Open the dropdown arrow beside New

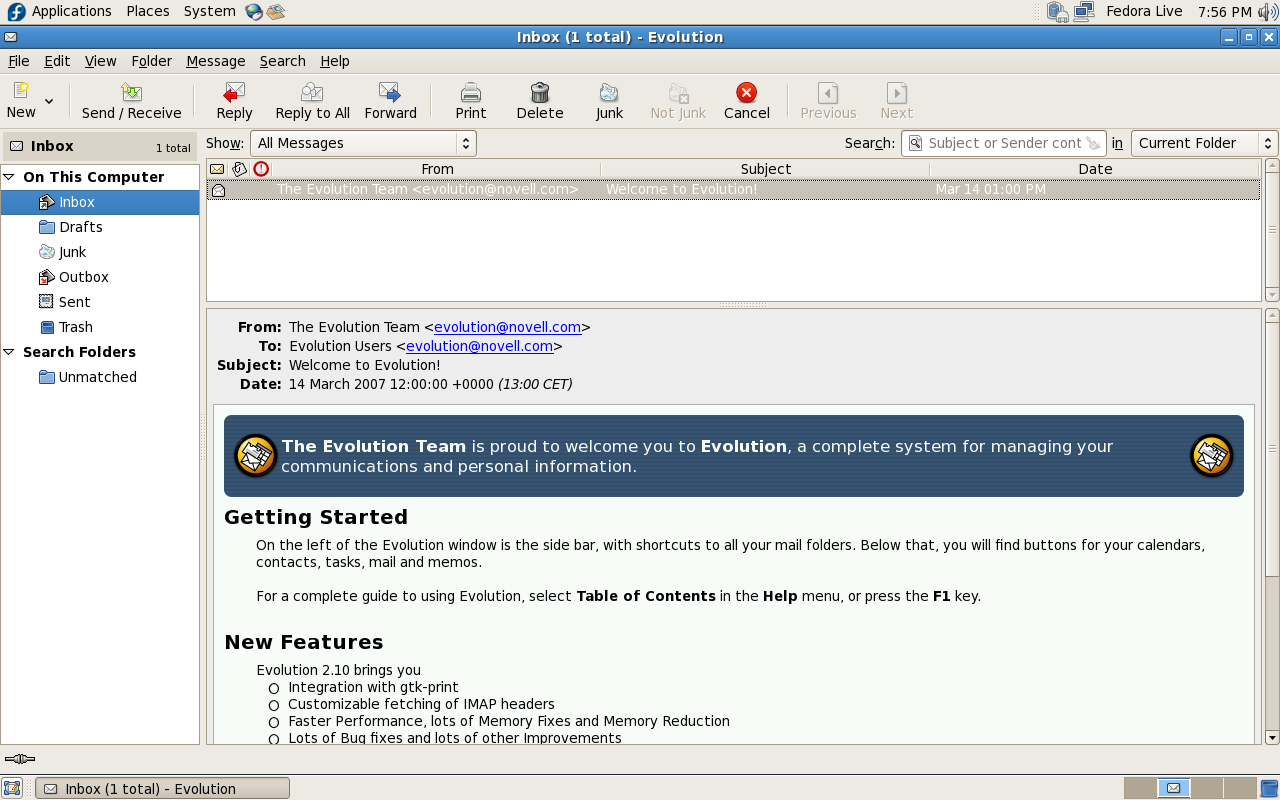click(x=49, y=102)
